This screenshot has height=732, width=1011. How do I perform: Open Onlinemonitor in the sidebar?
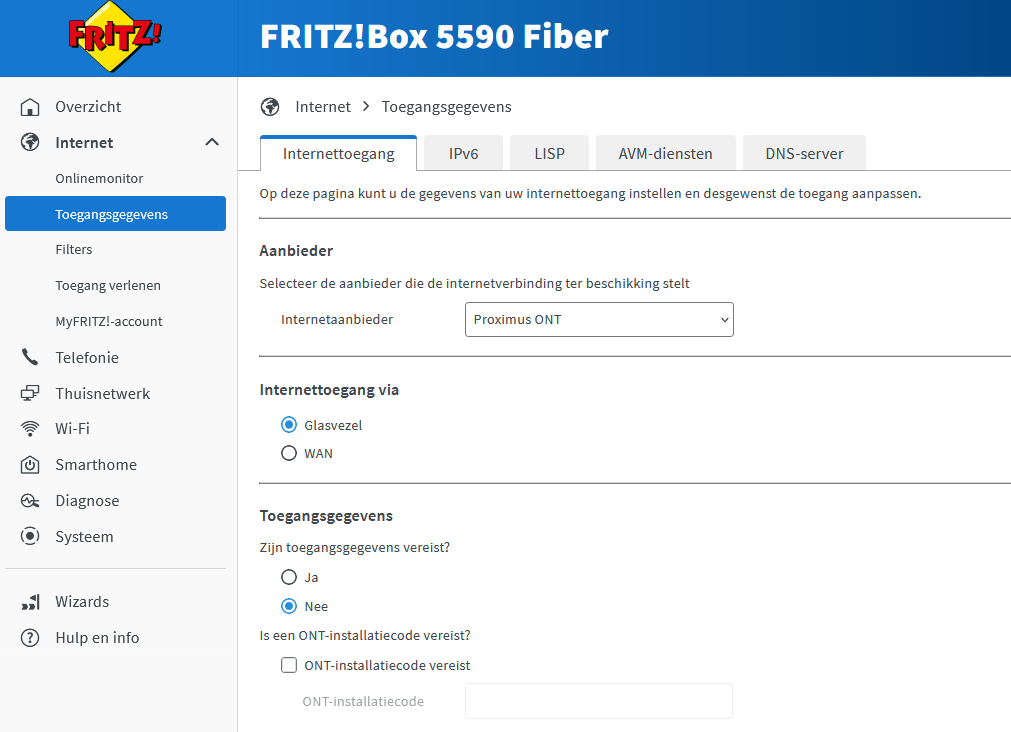99,179
